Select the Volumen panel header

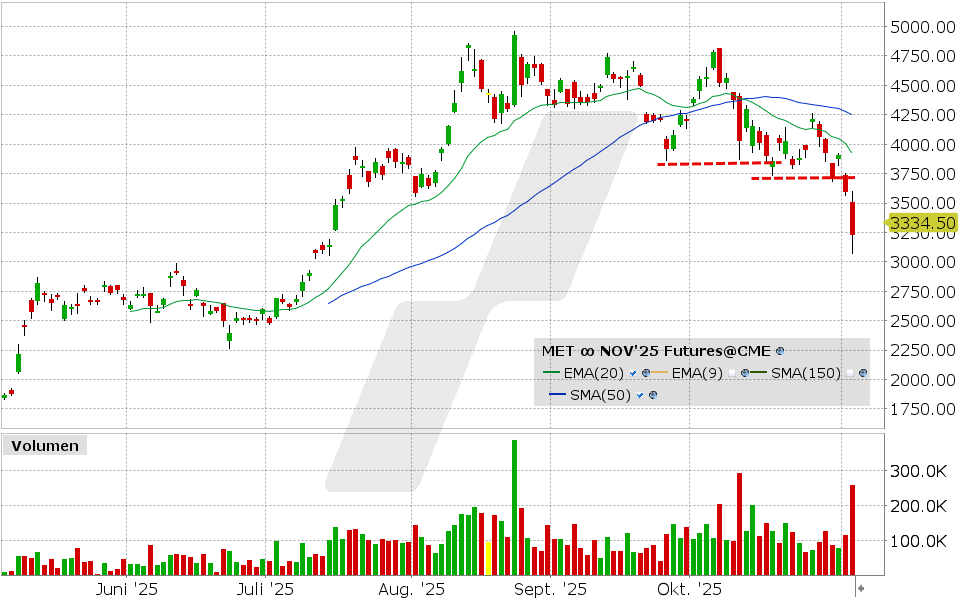point(43,446)
